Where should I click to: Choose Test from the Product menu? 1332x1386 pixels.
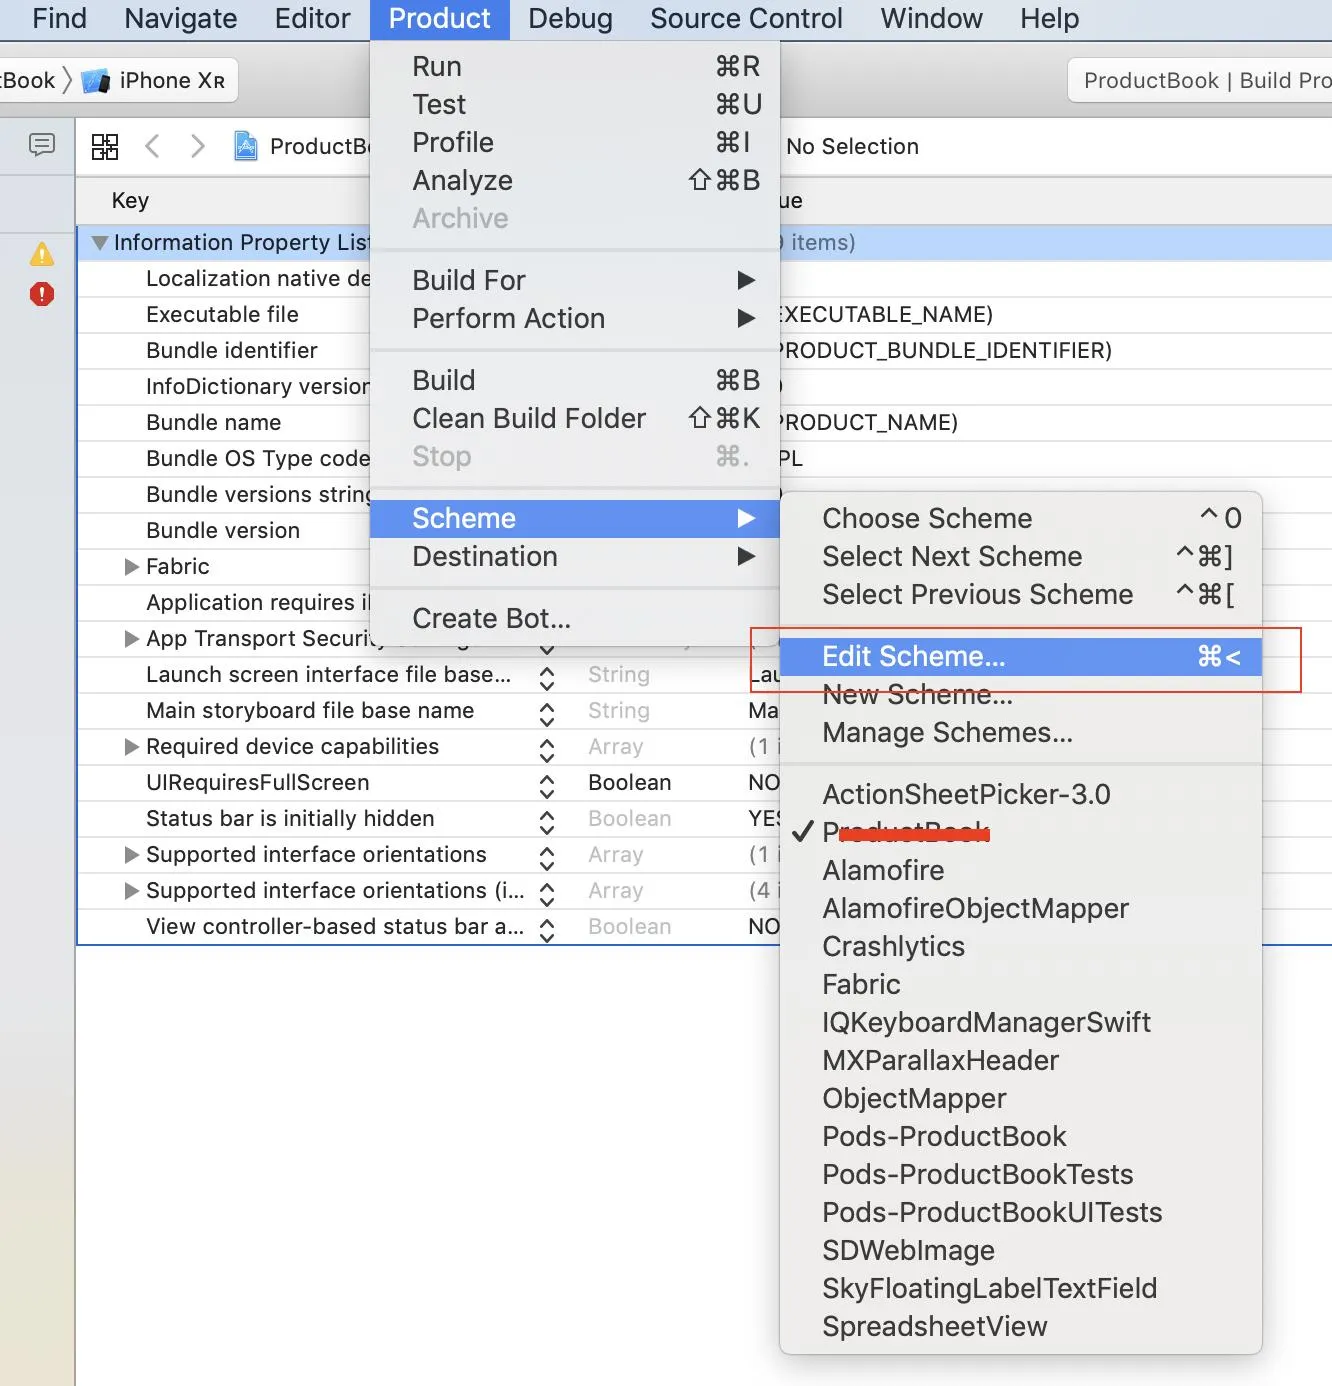575,104
